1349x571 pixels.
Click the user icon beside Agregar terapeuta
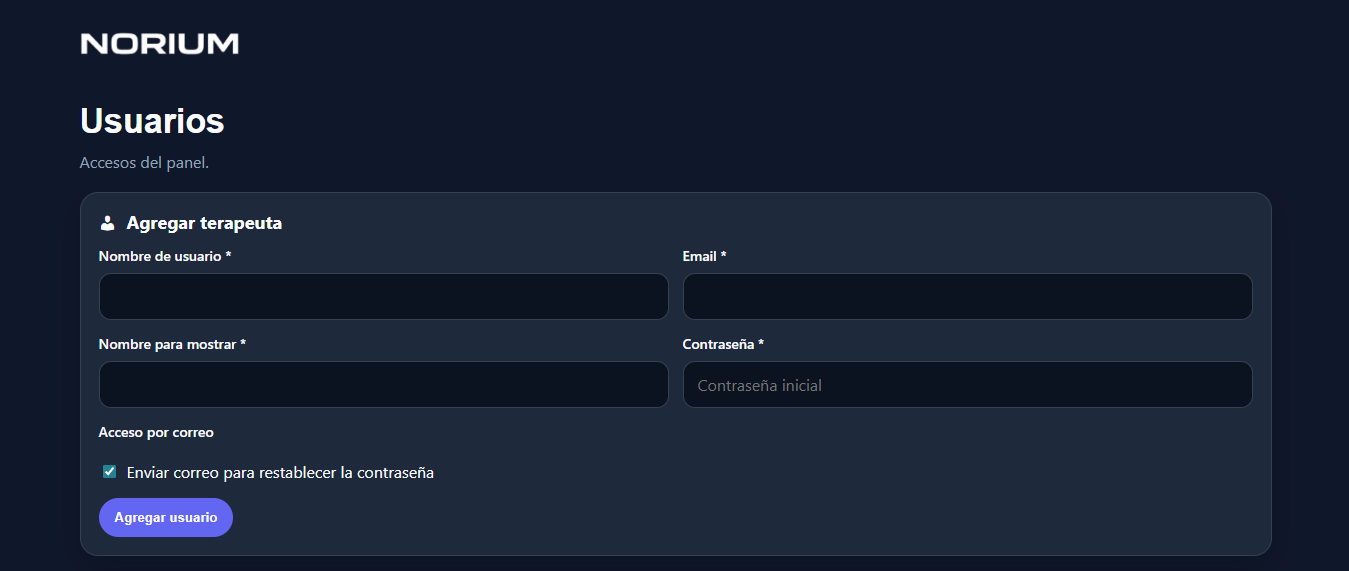point(108,223)
